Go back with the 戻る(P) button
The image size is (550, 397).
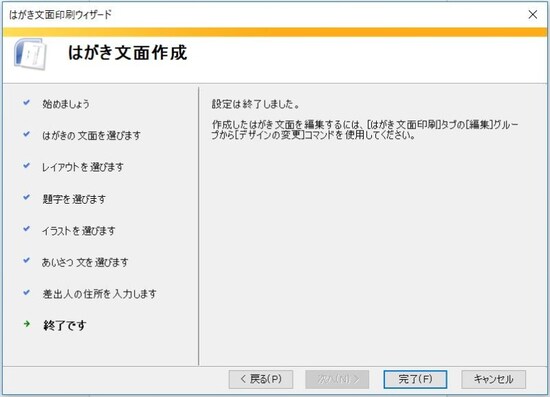pyautogui.click(x=261, y=379)
